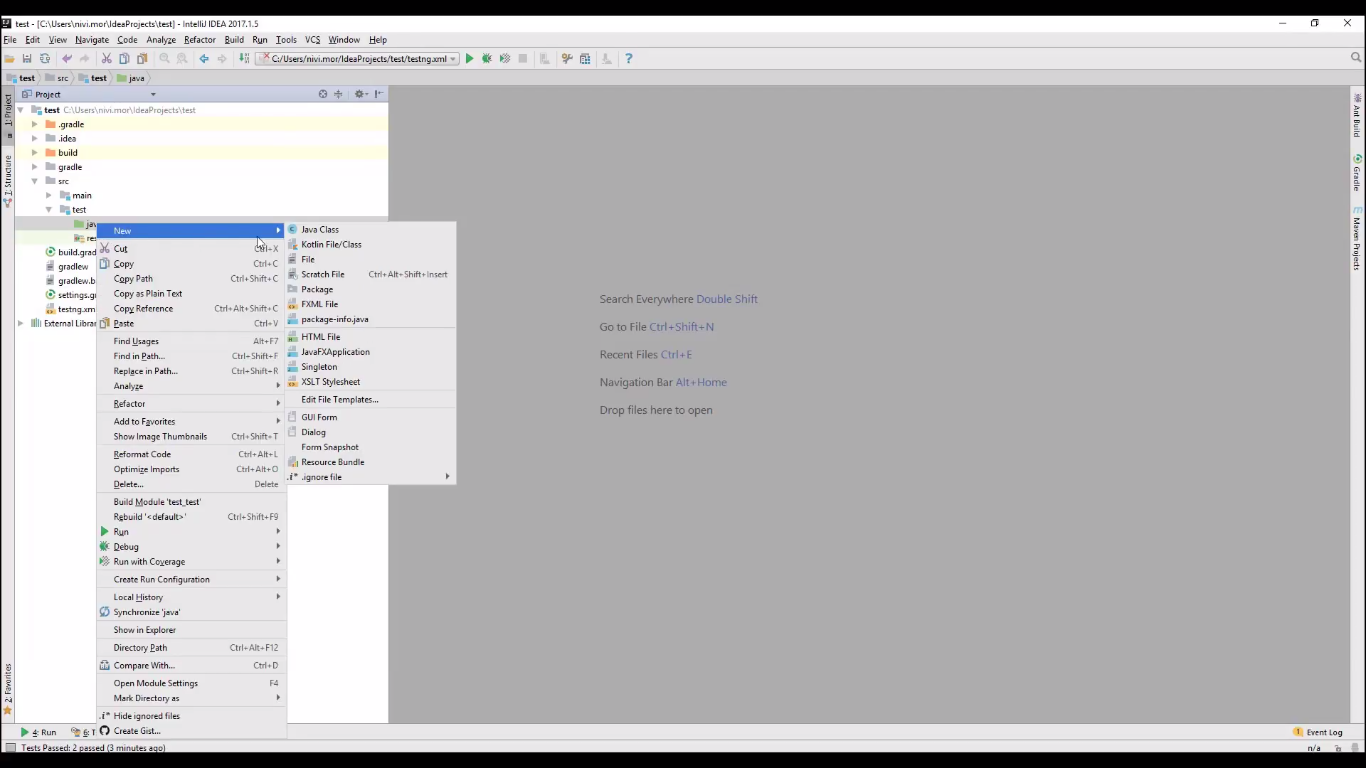Click the Back navigation arrow icon
The height and width of the screenshot is (768, 1366).
tap(204, 59)
